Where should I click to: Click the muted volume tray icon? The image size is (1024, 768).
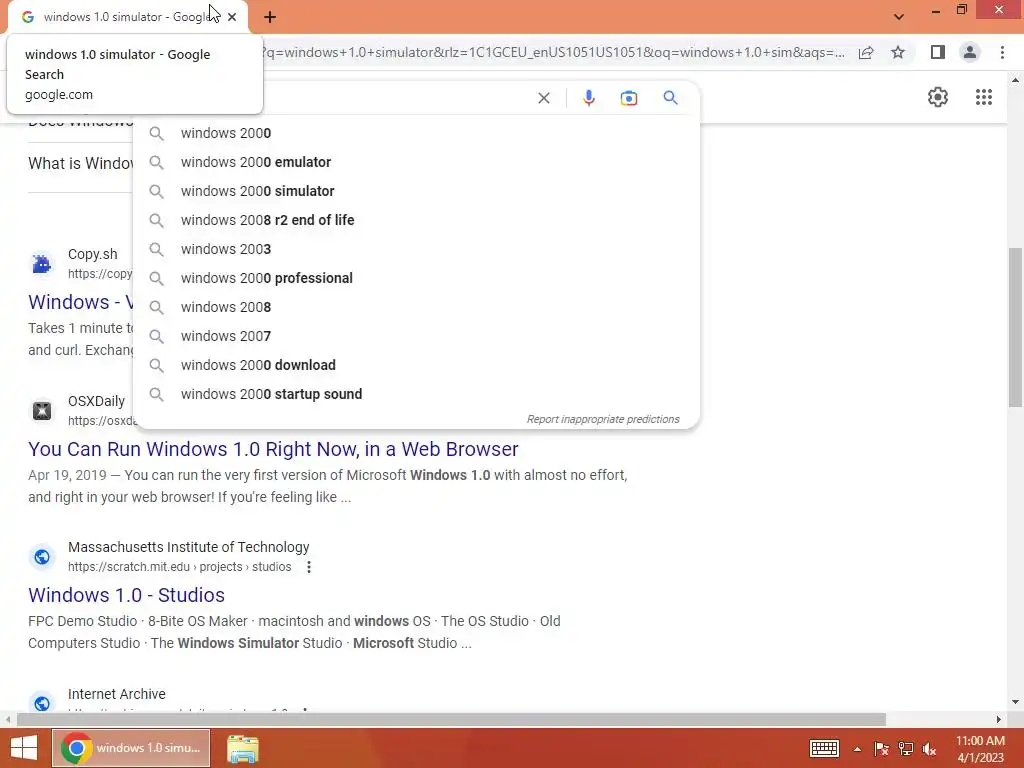(x=929, y=749)
